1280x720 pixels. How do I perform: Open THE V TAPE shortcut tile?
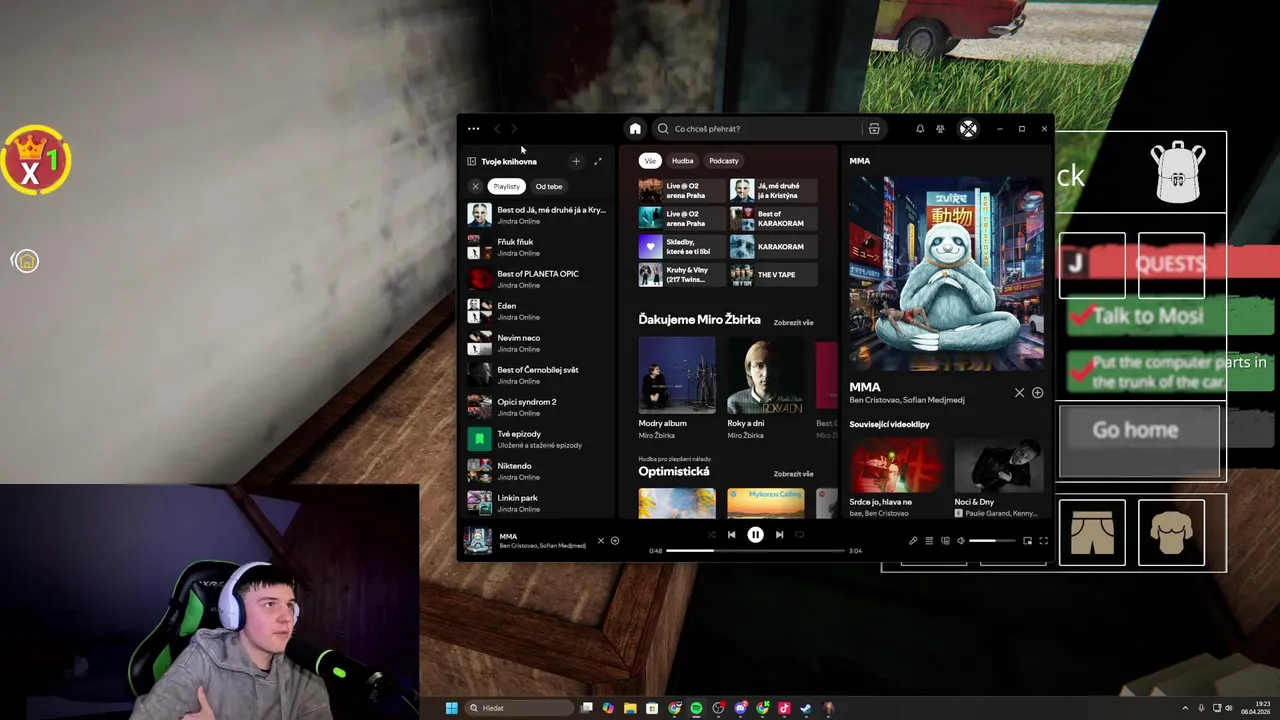[x=773, y=274]
